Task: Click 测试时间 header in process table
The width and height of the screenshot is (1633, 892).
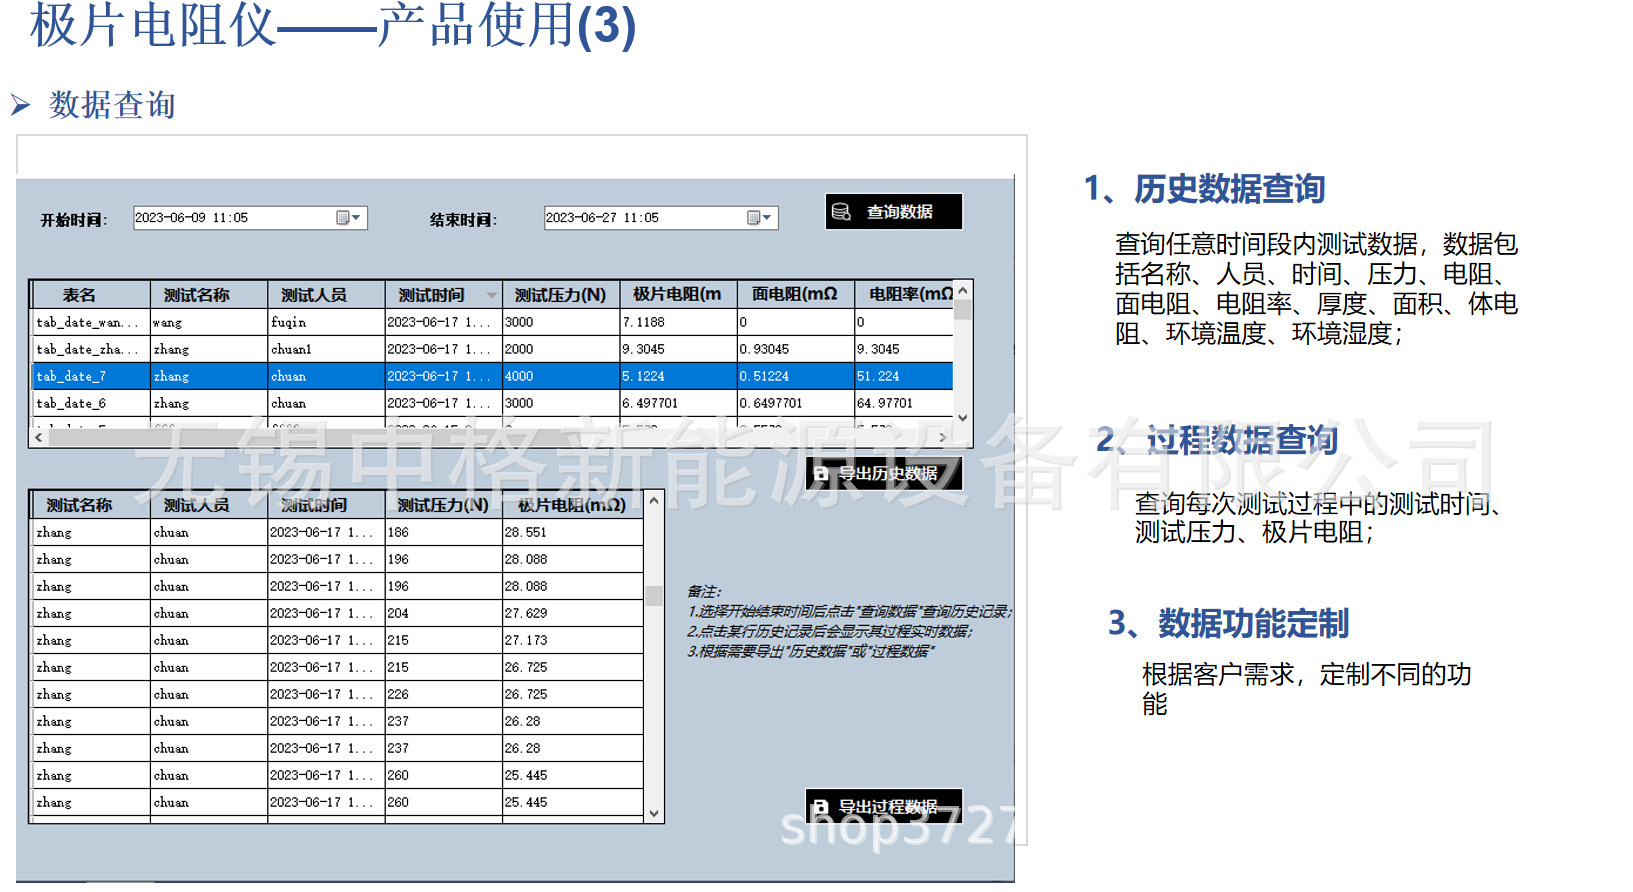Action: (326, 505)
